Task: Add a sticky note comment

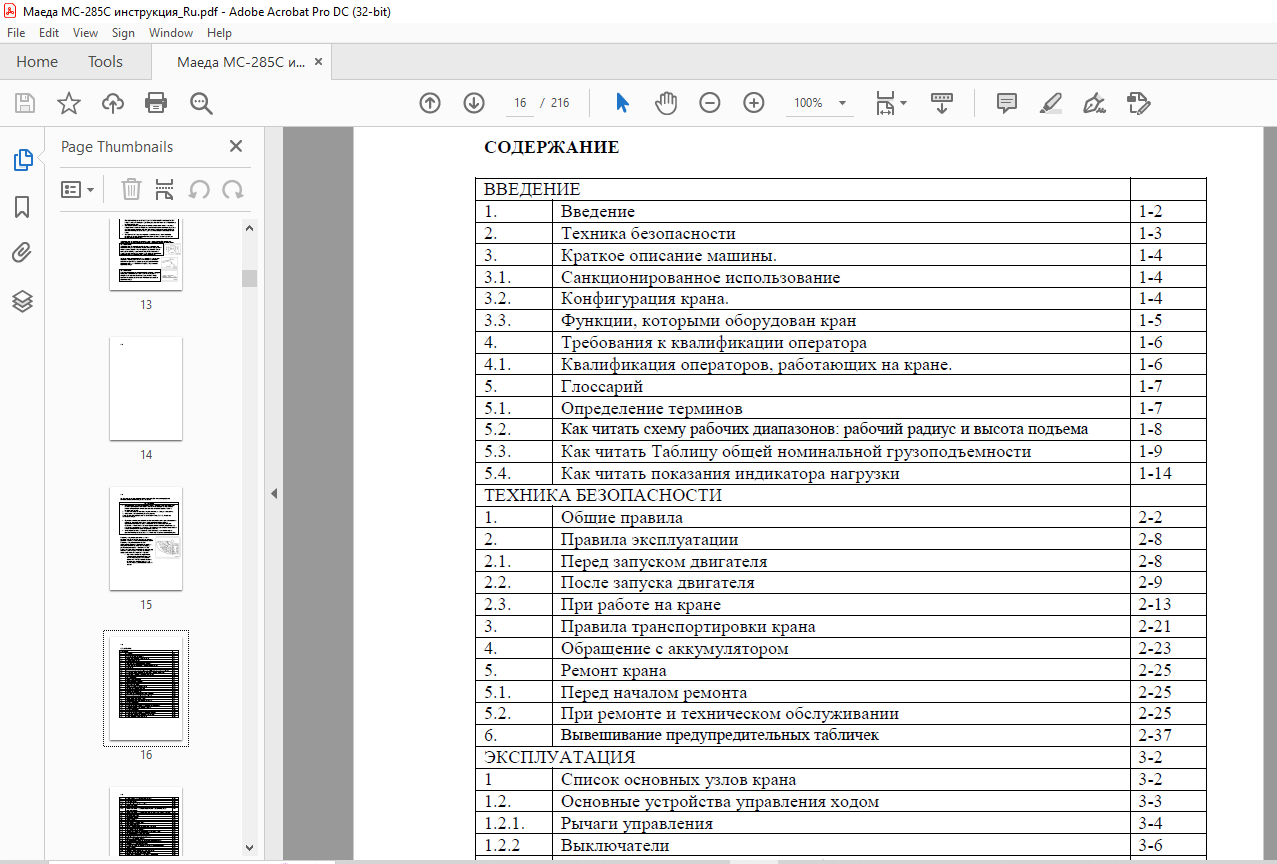Action: (1007, 103)
